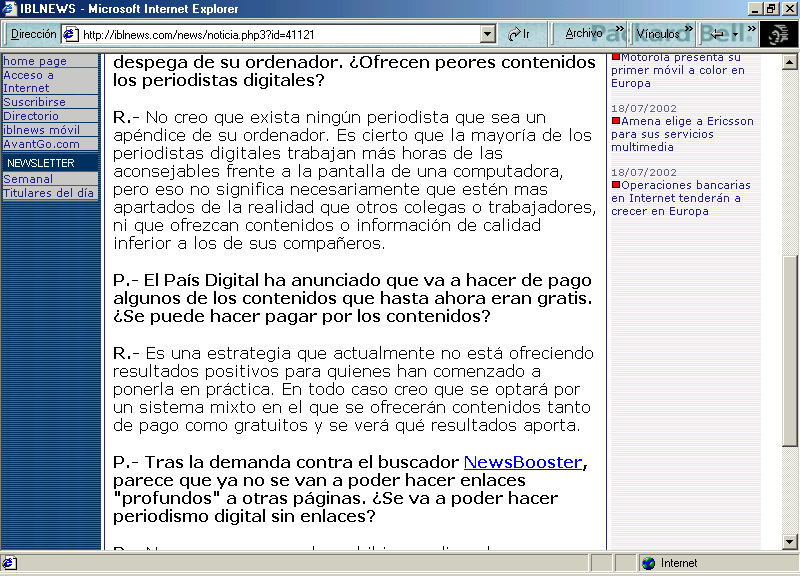Screen dimensions: 800x576
Task: Select Titulares del día newsletter link
Action: 48,193
